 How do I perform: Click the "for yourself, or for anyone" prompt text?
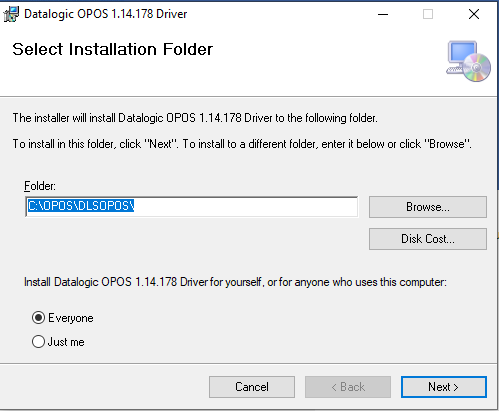(x=235, y=282)
